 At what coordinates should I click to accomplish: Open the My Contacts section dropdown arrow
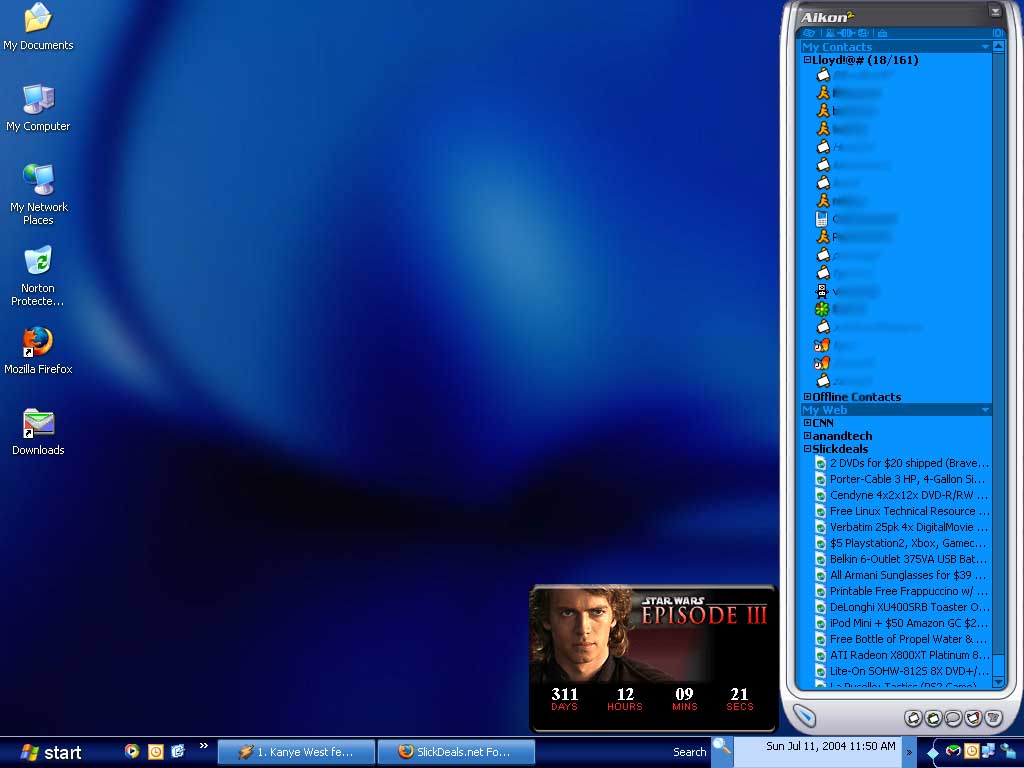[x=985, y=47]
